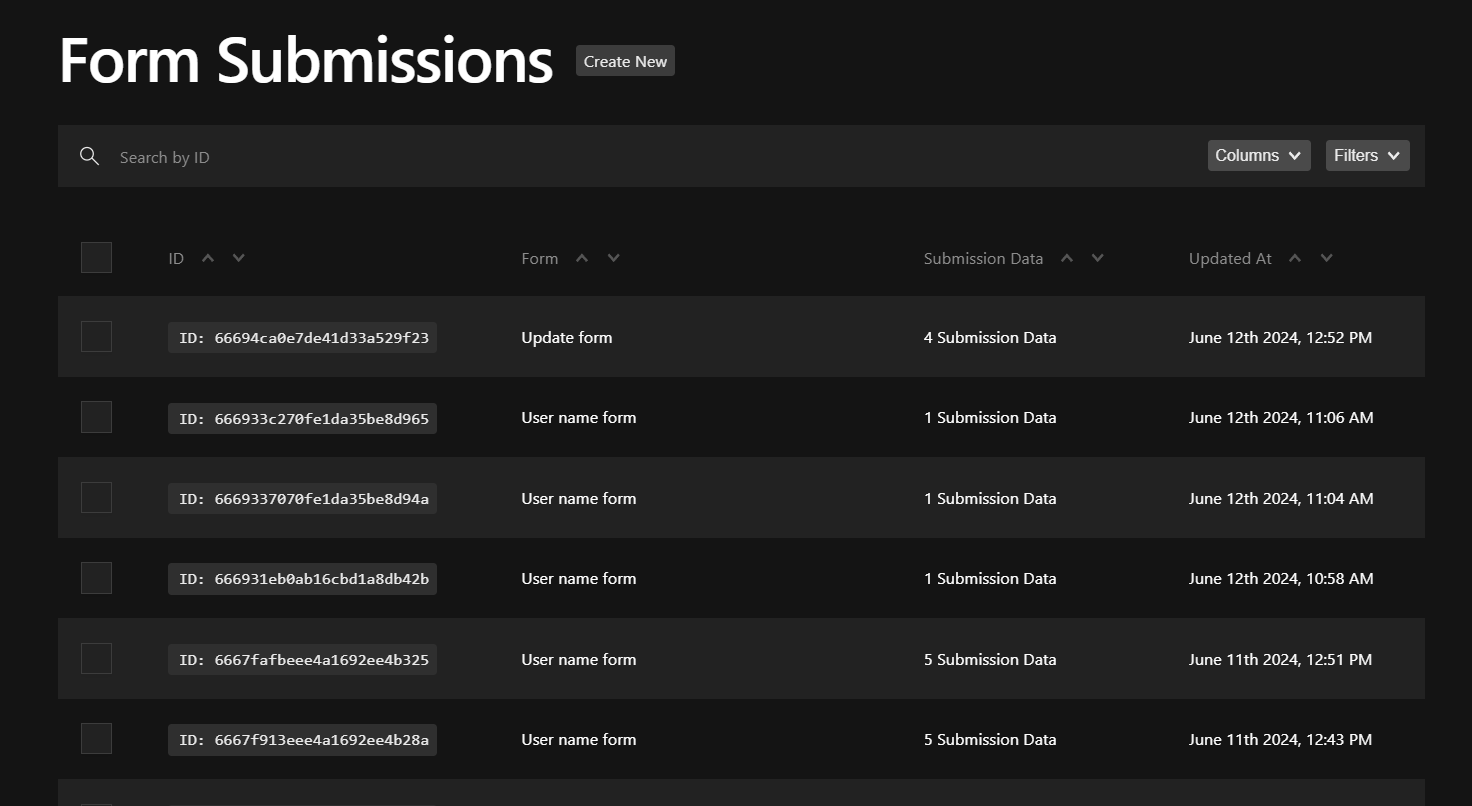Open submission ID 6667f913eee4a1692ee4b28a
The height and width of the screenshot is (806, 1472).
[x=303, y=740]
